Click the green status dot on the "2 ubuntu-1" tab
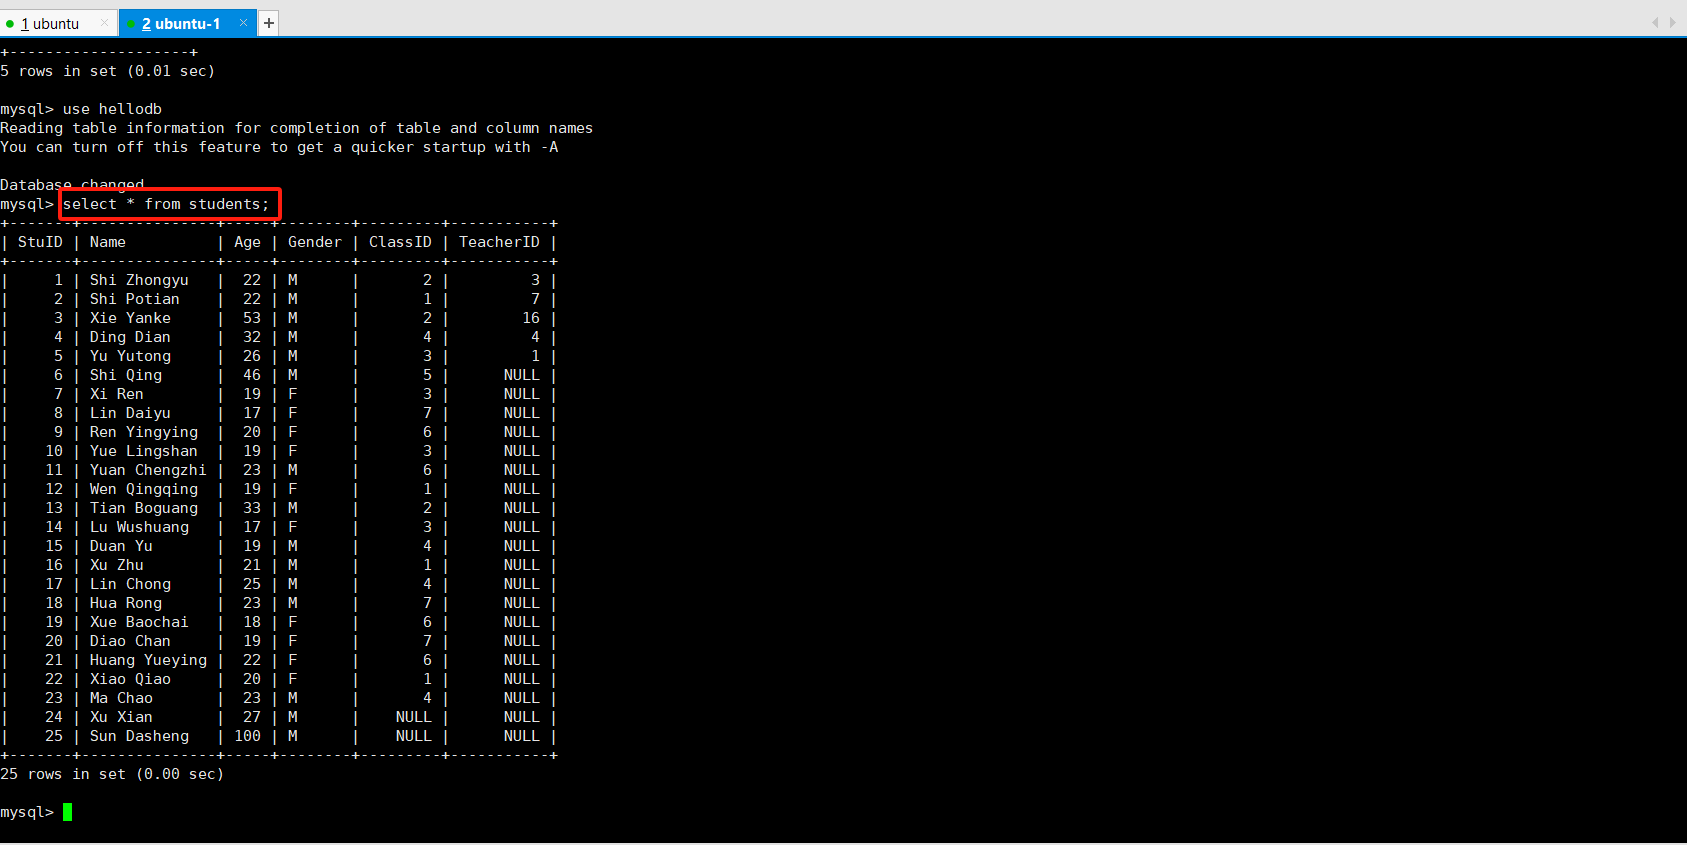The image size is (1687, 845). (131, 23)
